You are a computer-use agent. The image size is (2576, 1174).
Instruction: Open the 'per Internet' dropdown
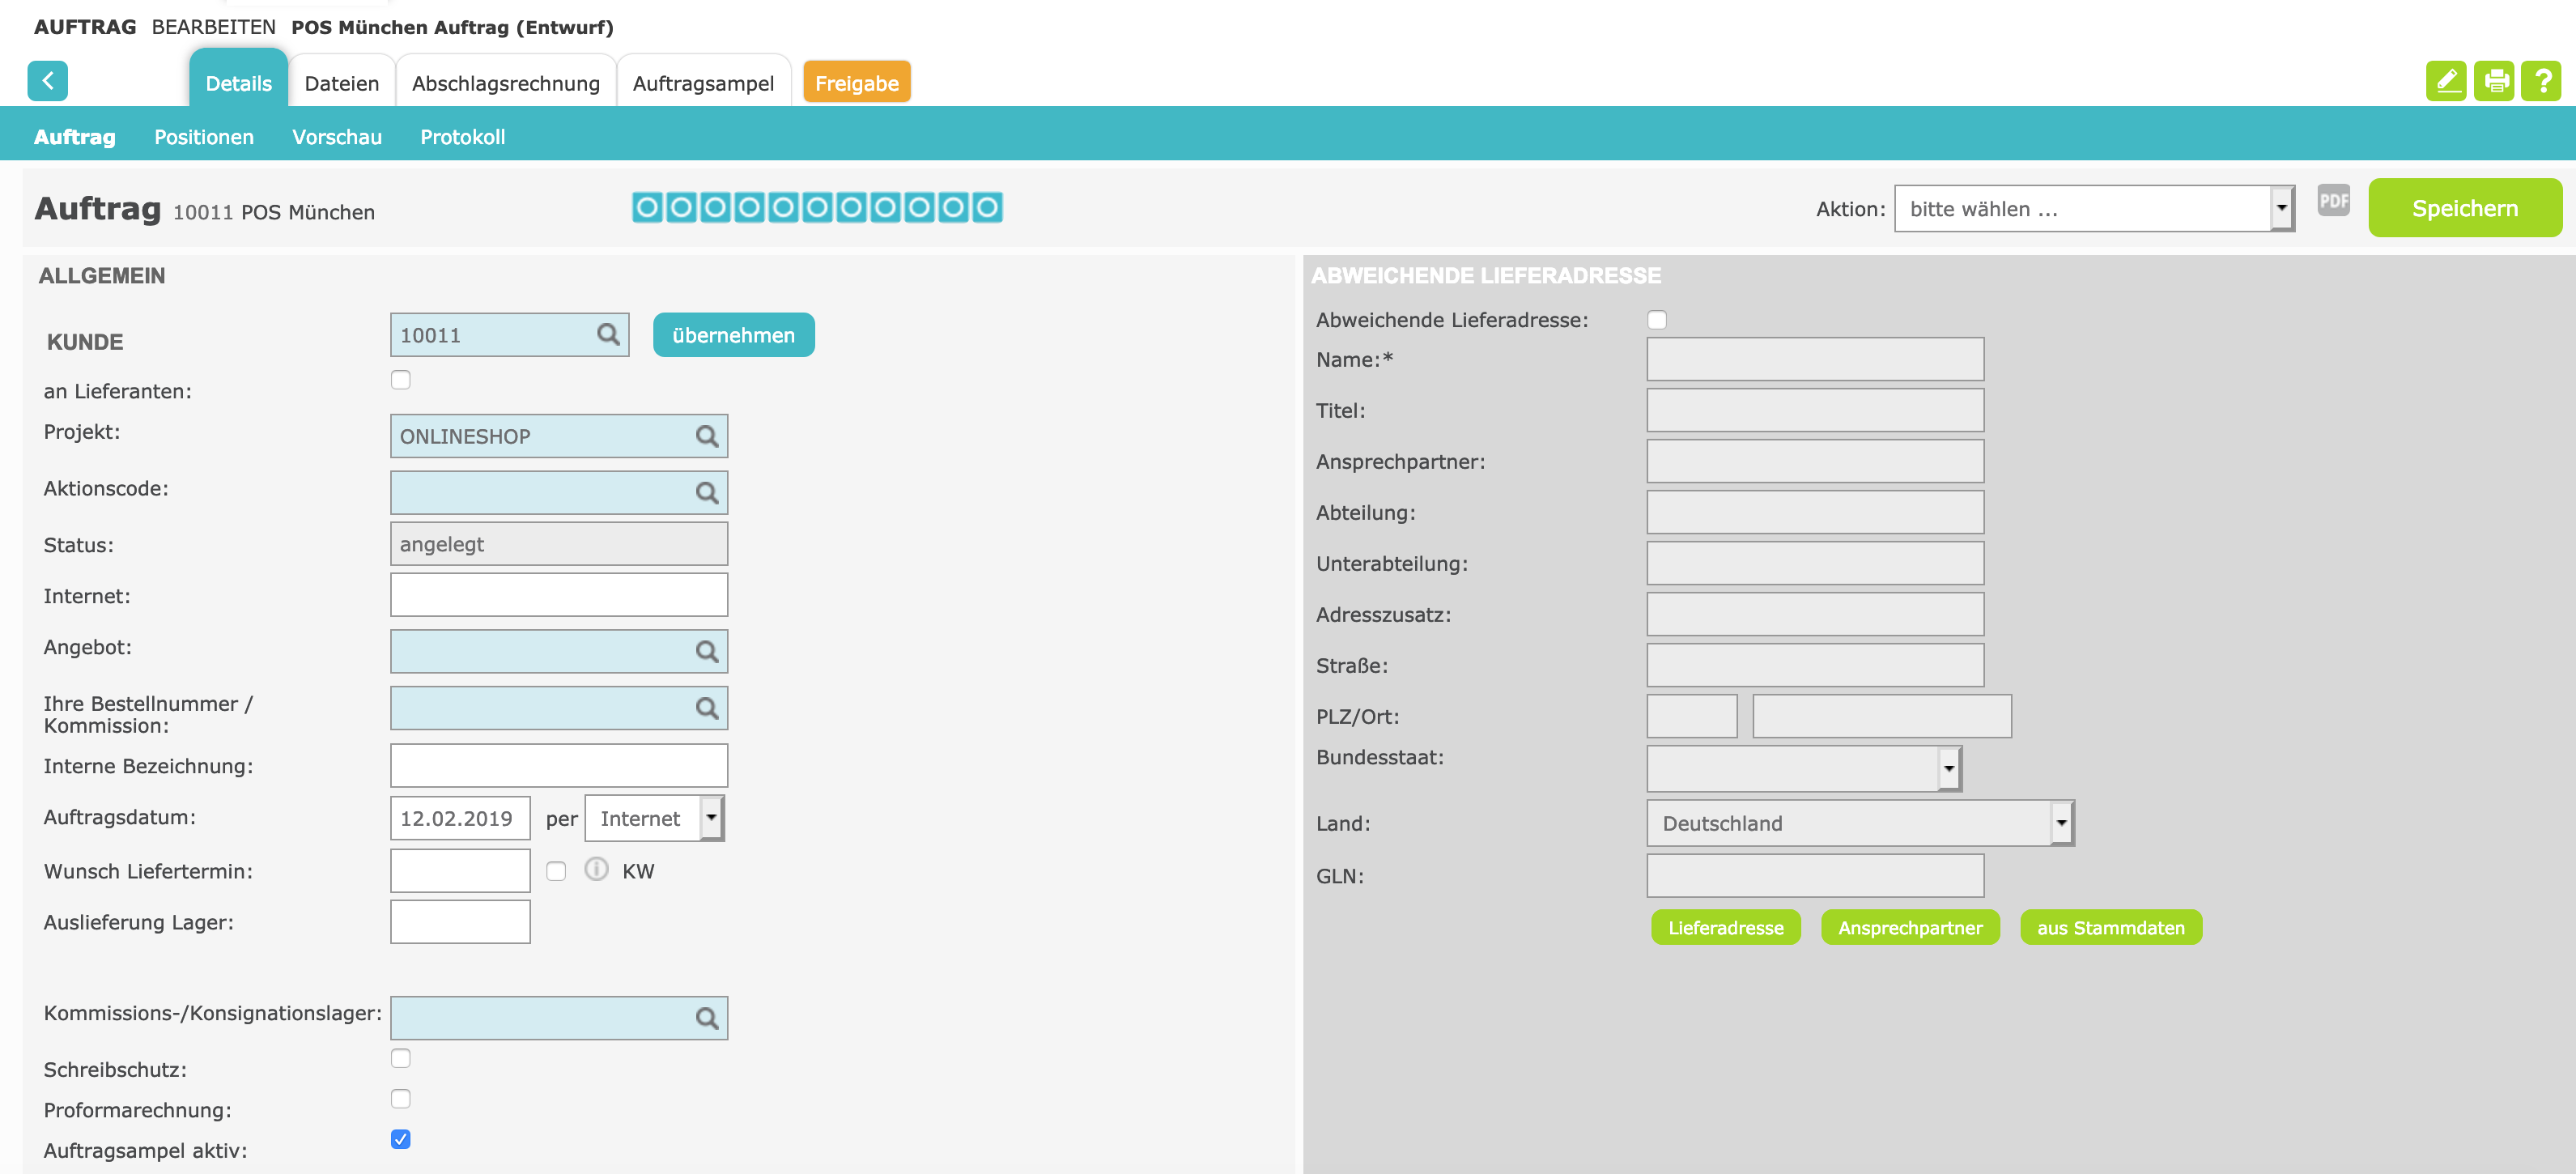click(x=654, y=819)
